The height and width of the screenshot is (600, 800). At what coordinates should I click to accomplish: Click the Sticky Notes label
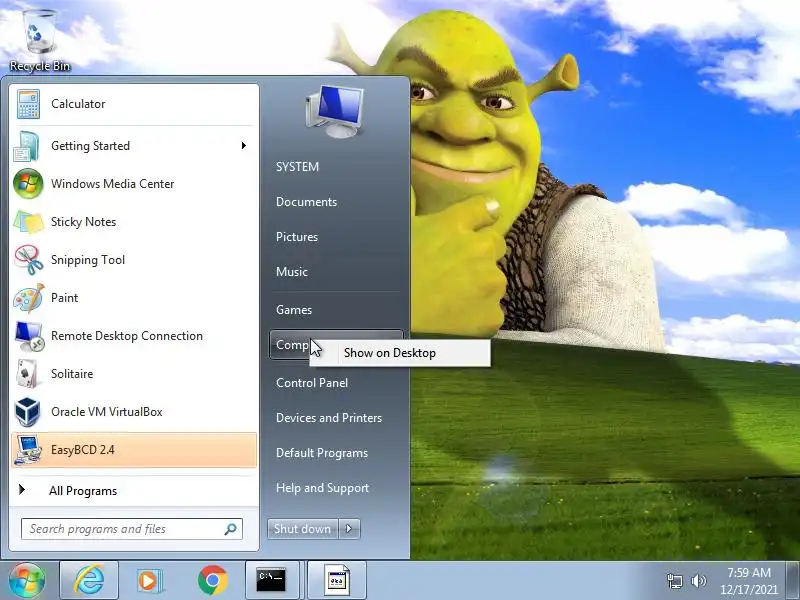pos(83,222)
